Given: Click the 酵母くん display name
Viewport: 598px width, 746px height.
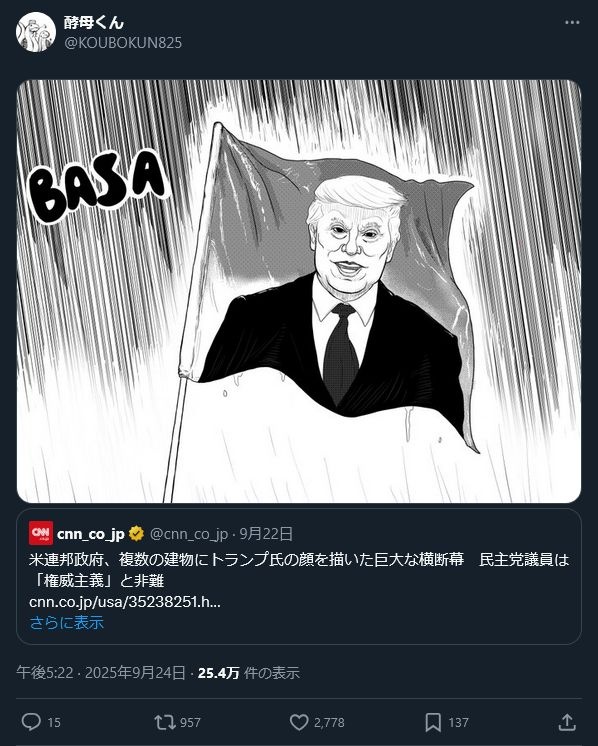Looking at the screenshot, I should coord(94,22).
